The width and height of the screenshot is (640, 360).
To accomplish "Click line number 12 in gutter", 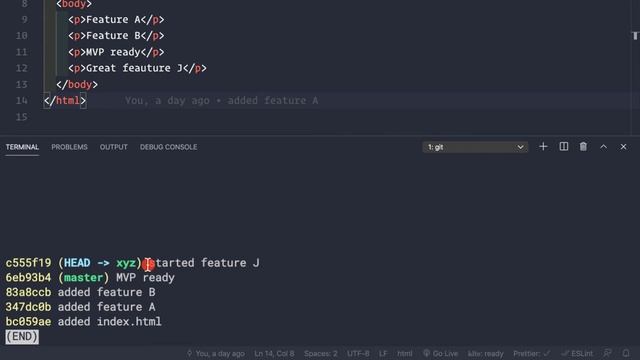I will (22, 68).
